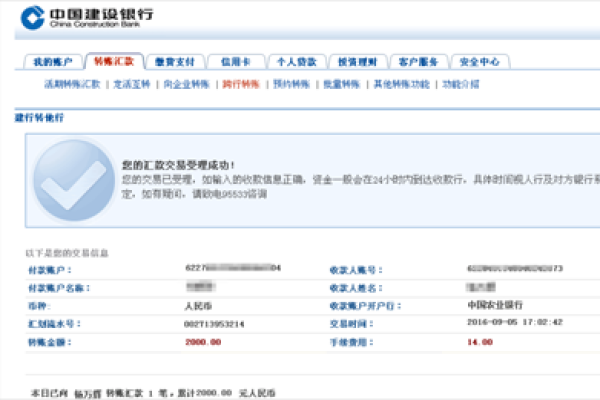Click the 建行转他行 section heading
This screenshot has width=600, height=400.
(39, 118)
